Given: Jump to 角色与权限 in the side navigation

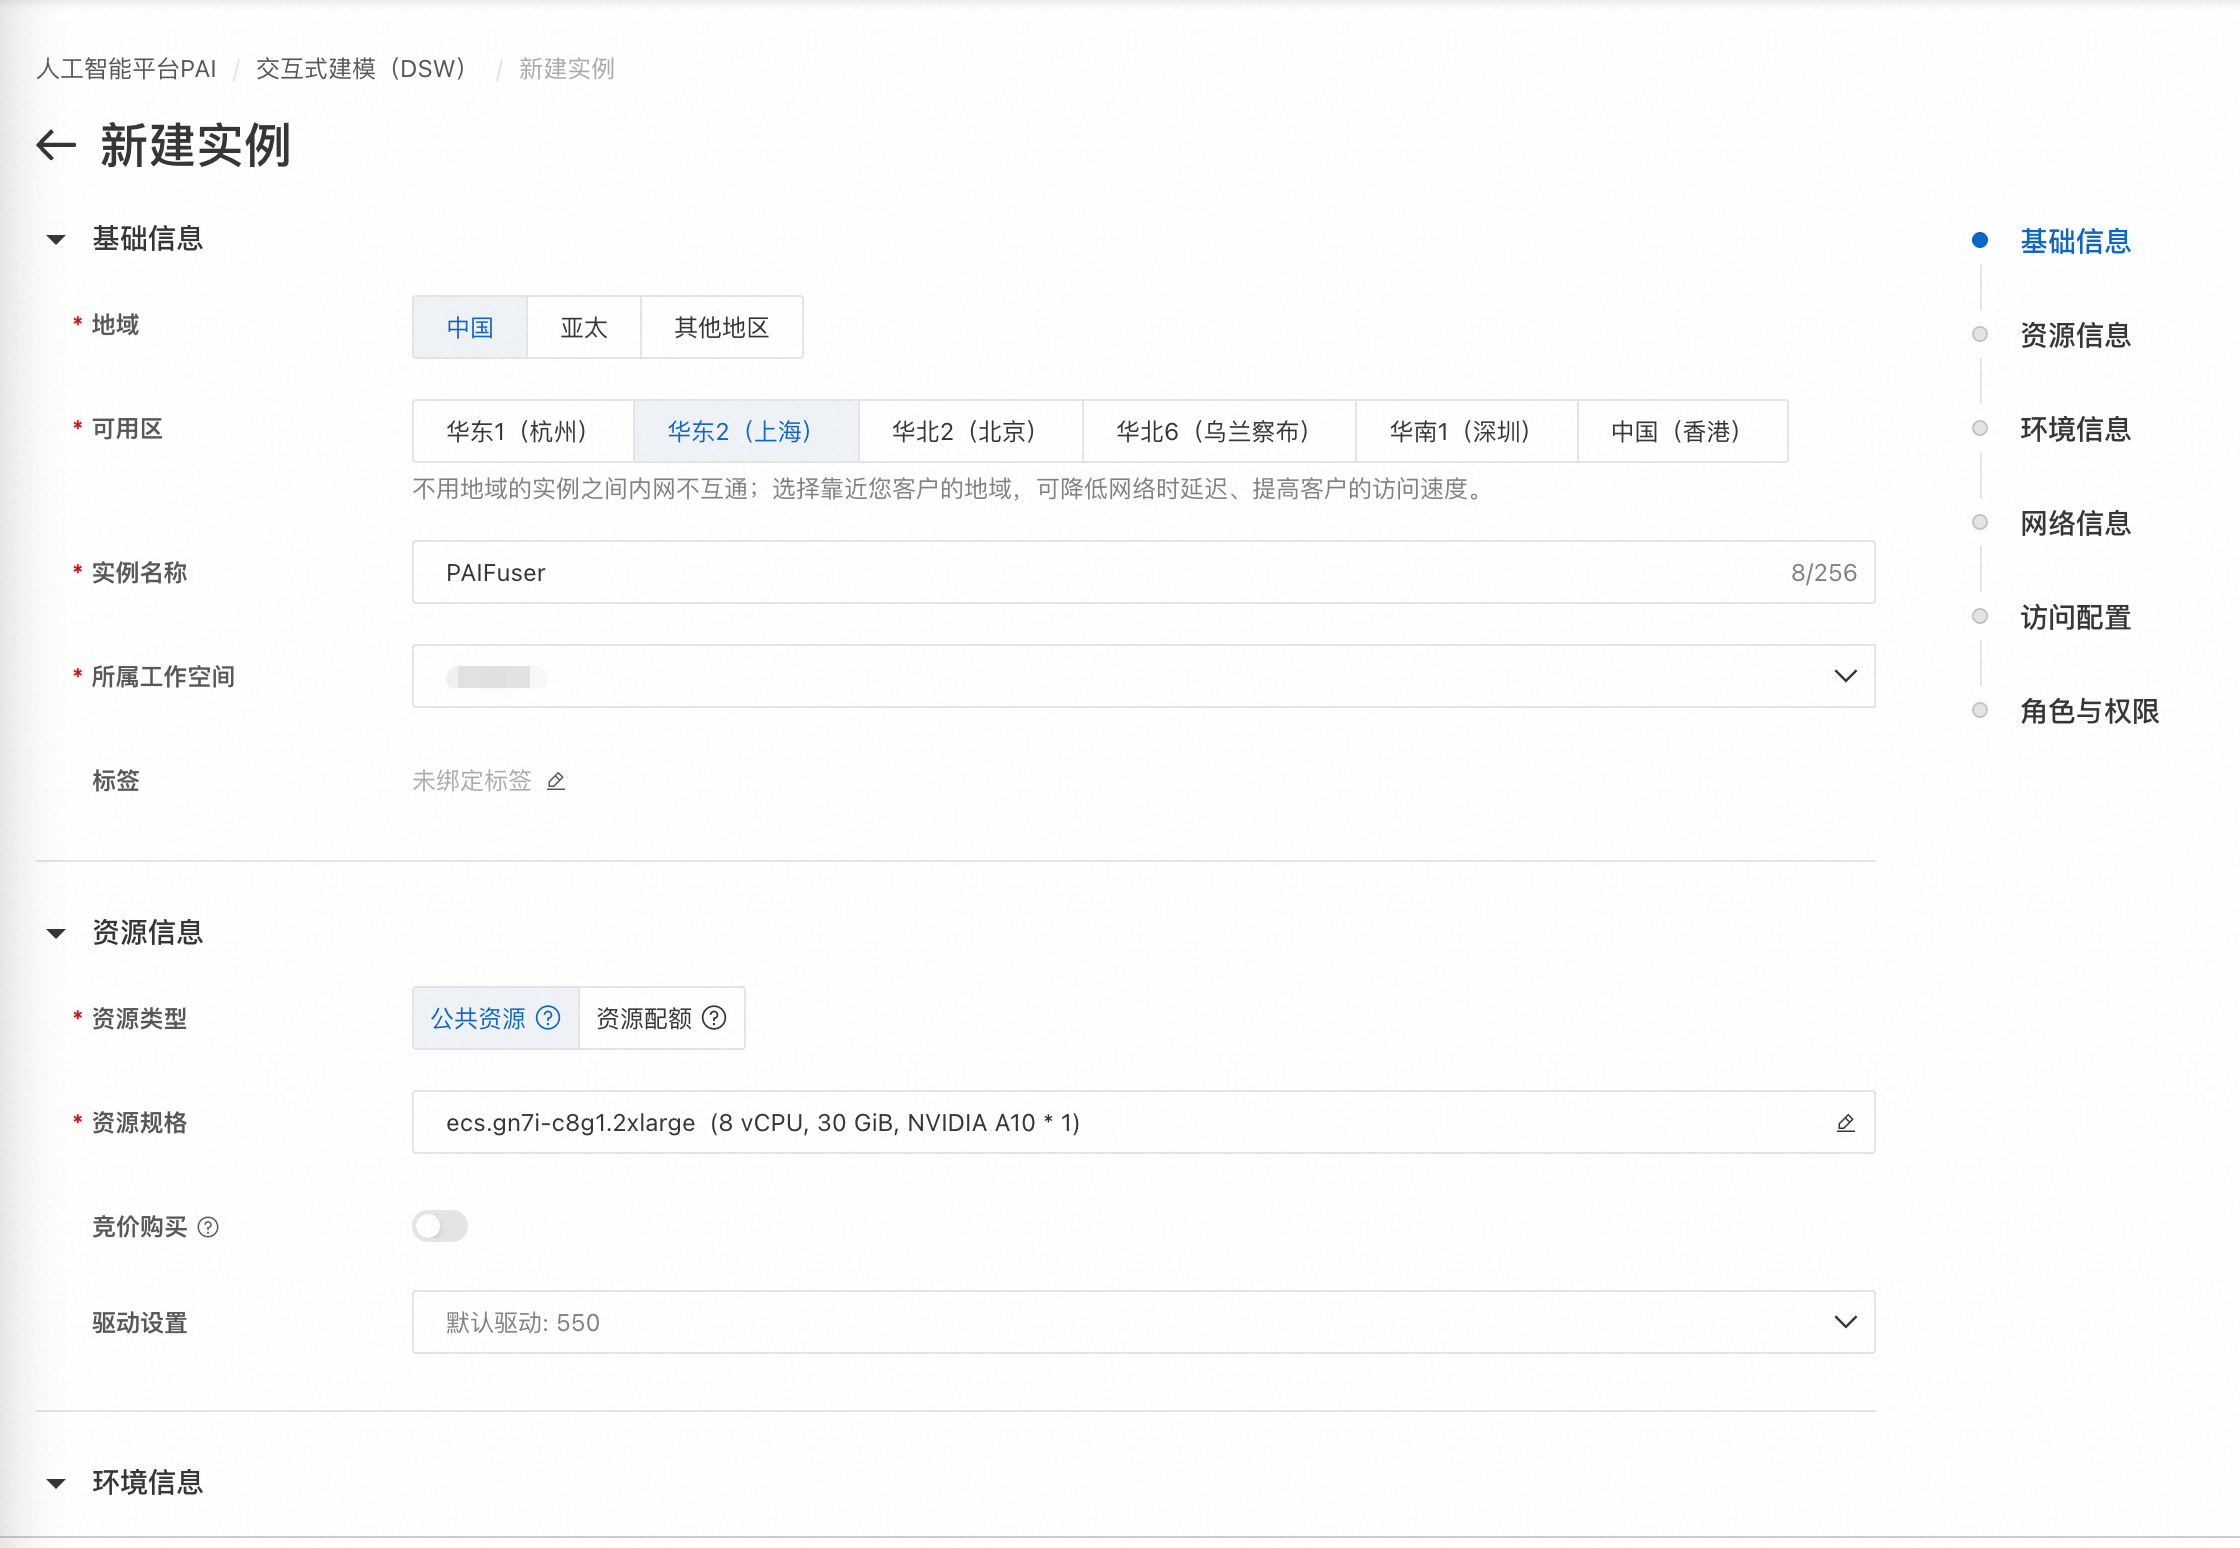Looking at the screenshot, I should point(2089,711).
